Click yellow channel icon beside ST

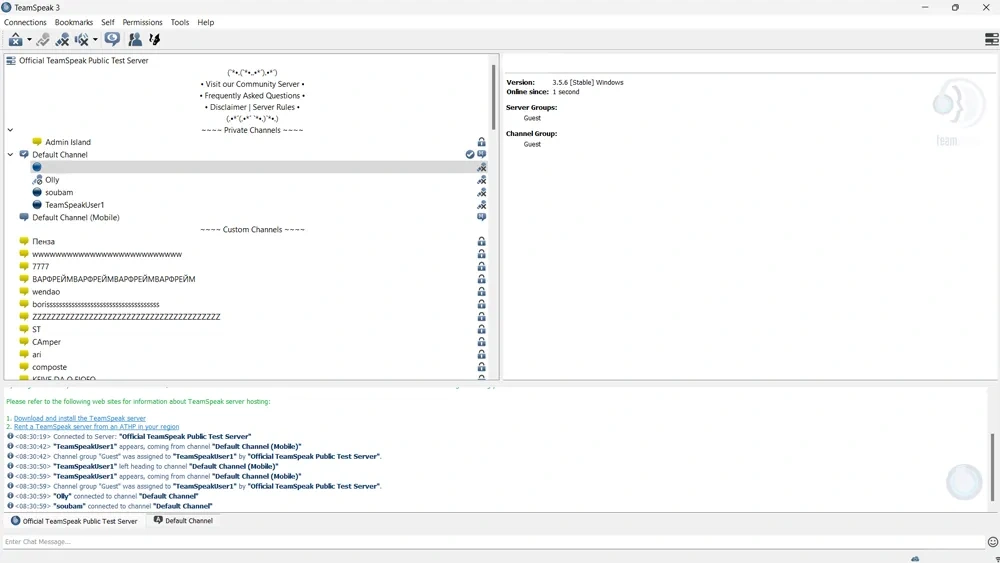point(24,329)
